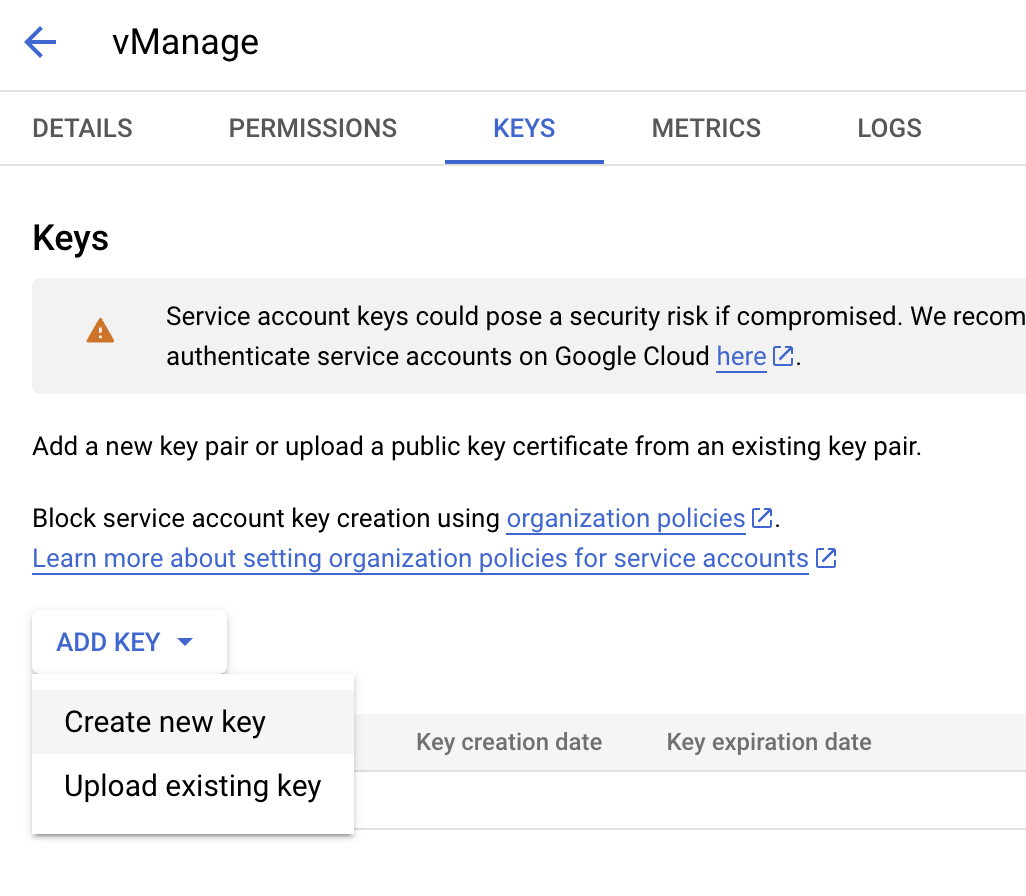
Task: Open 'Learn more about setting organization policies' link
Action: coord(421,558)
